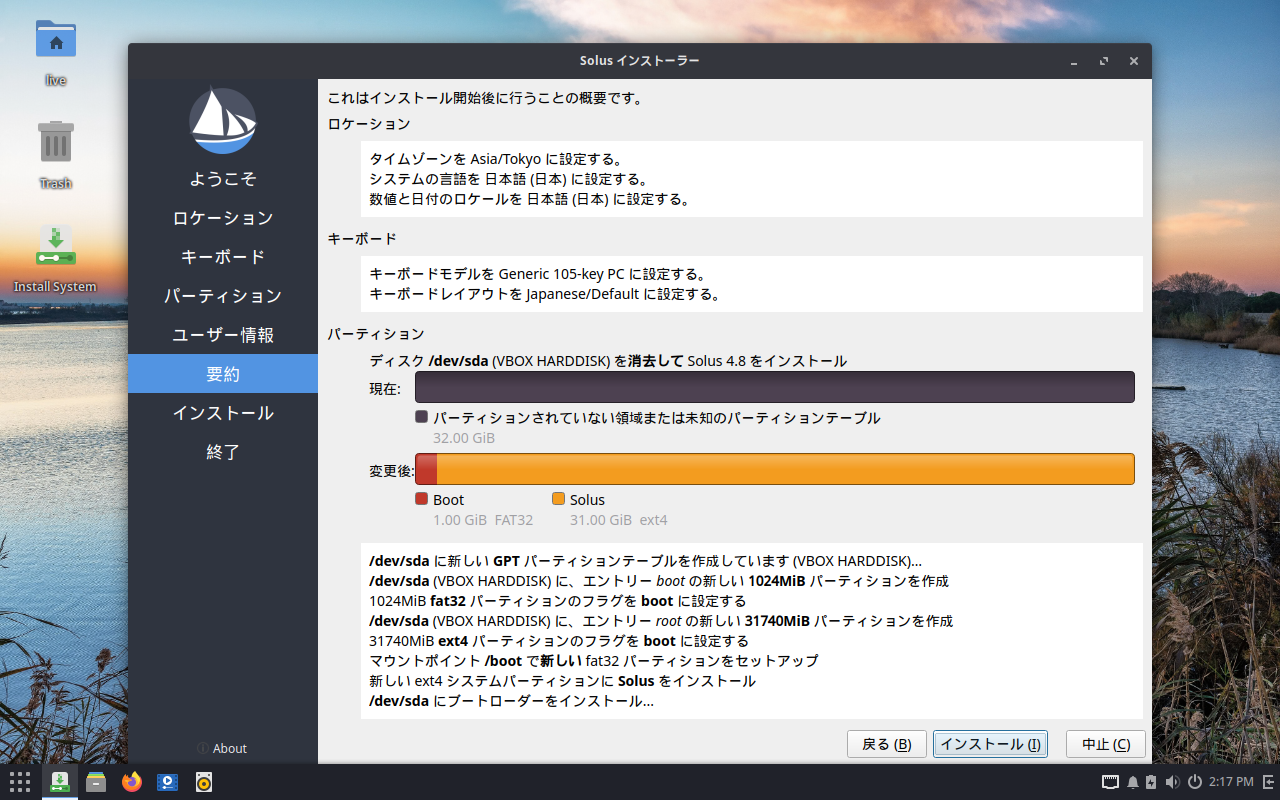Click the ブートローダーをインストール line
This screenshot has height=800, width=1280.
[512, 701]
